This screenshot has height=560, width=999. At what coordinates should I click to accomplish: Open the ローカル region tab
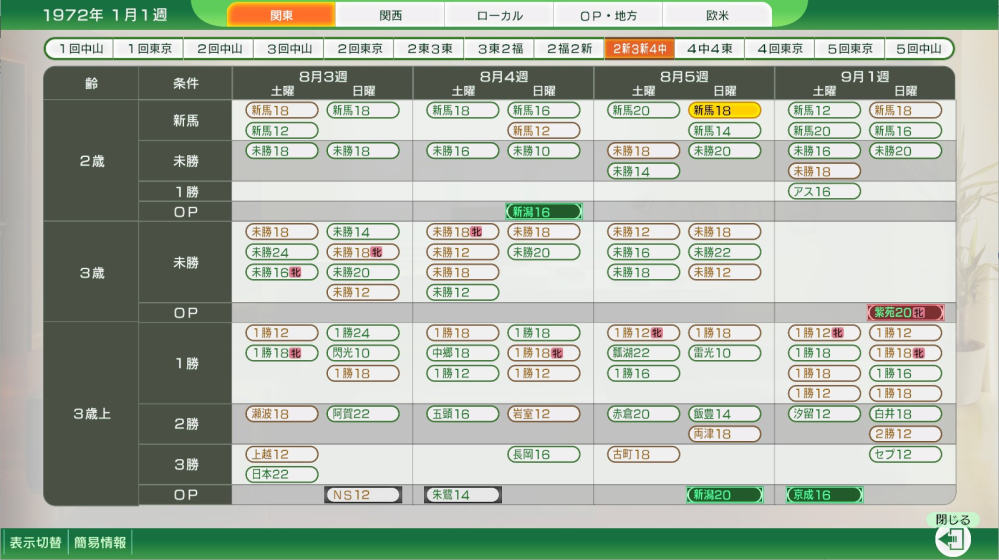click(x=500, y=15)
